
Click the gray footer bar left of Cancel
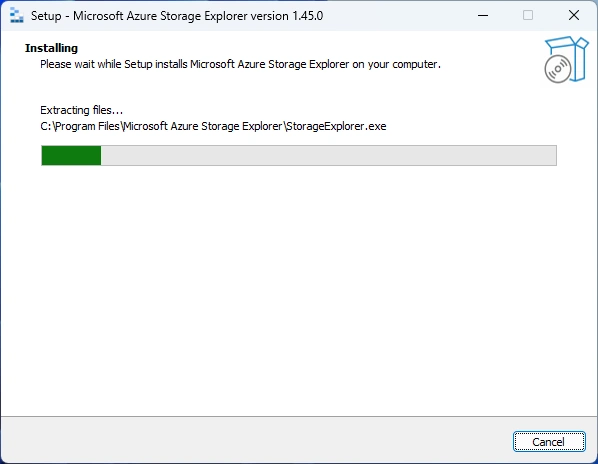pyautogui.click(x=256, y=440)
